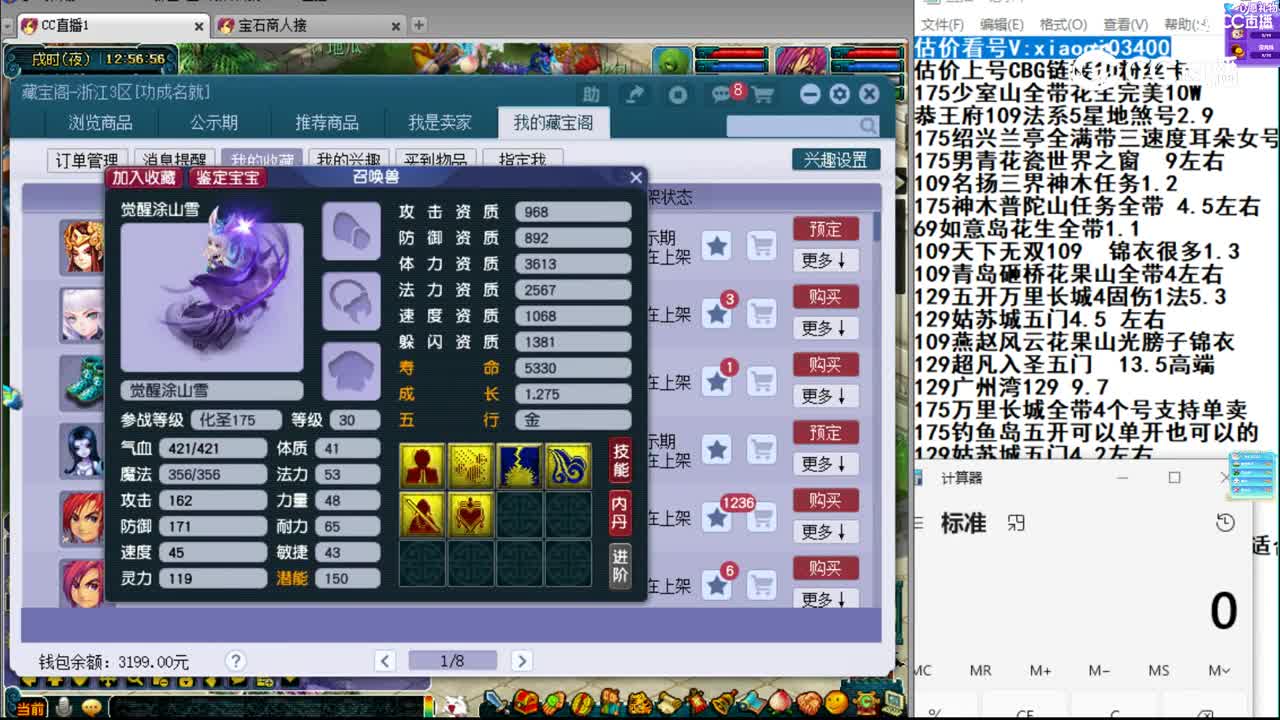This screenshot has width=1280, height=720.
Task: Click the search magnifier icon
Action: point(867,126)
